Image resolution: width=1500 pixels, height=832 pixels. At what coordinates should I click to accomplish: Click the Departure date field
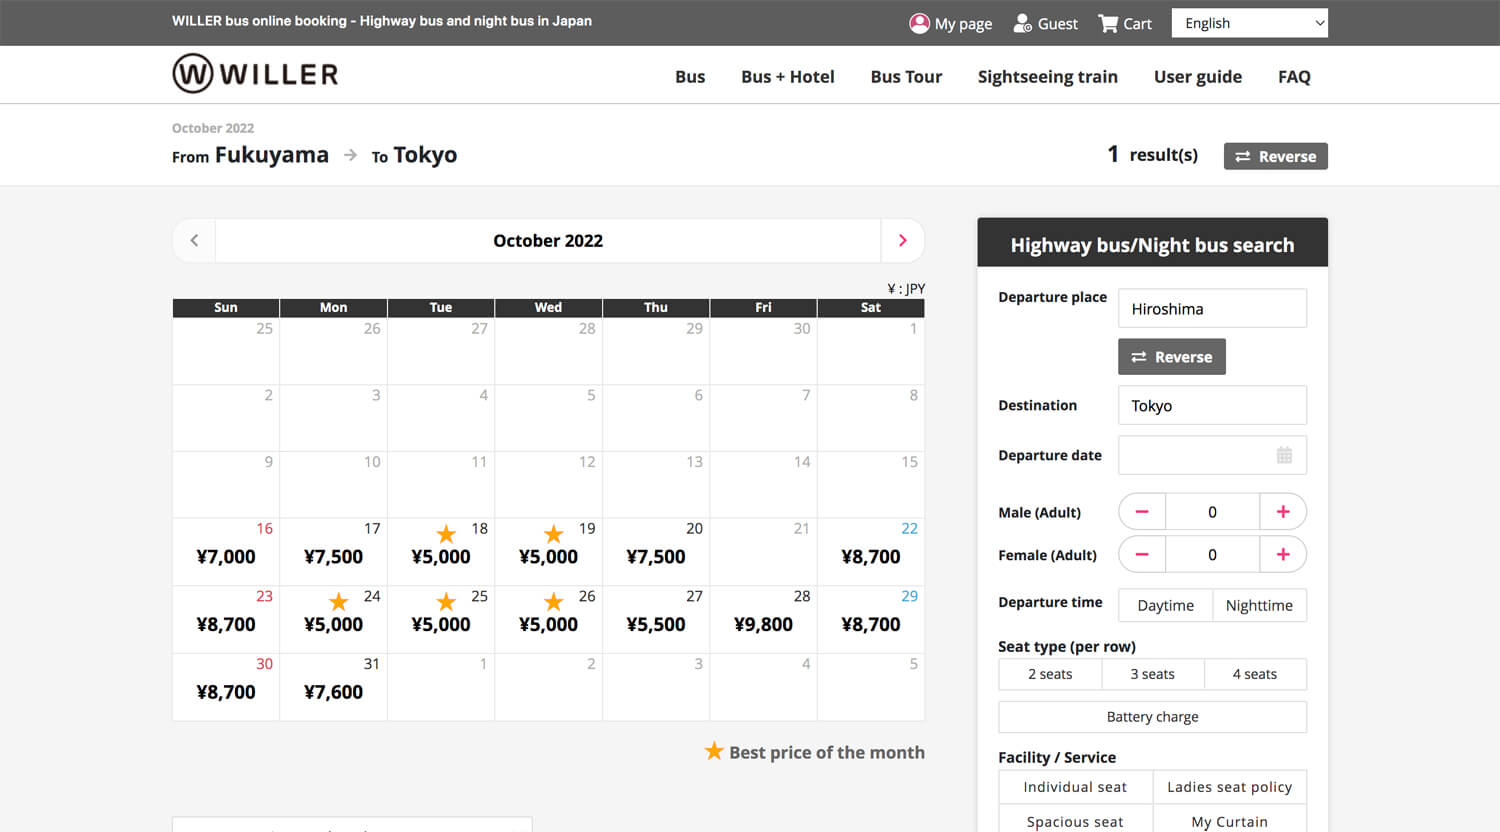click(x=1212, y=455)
